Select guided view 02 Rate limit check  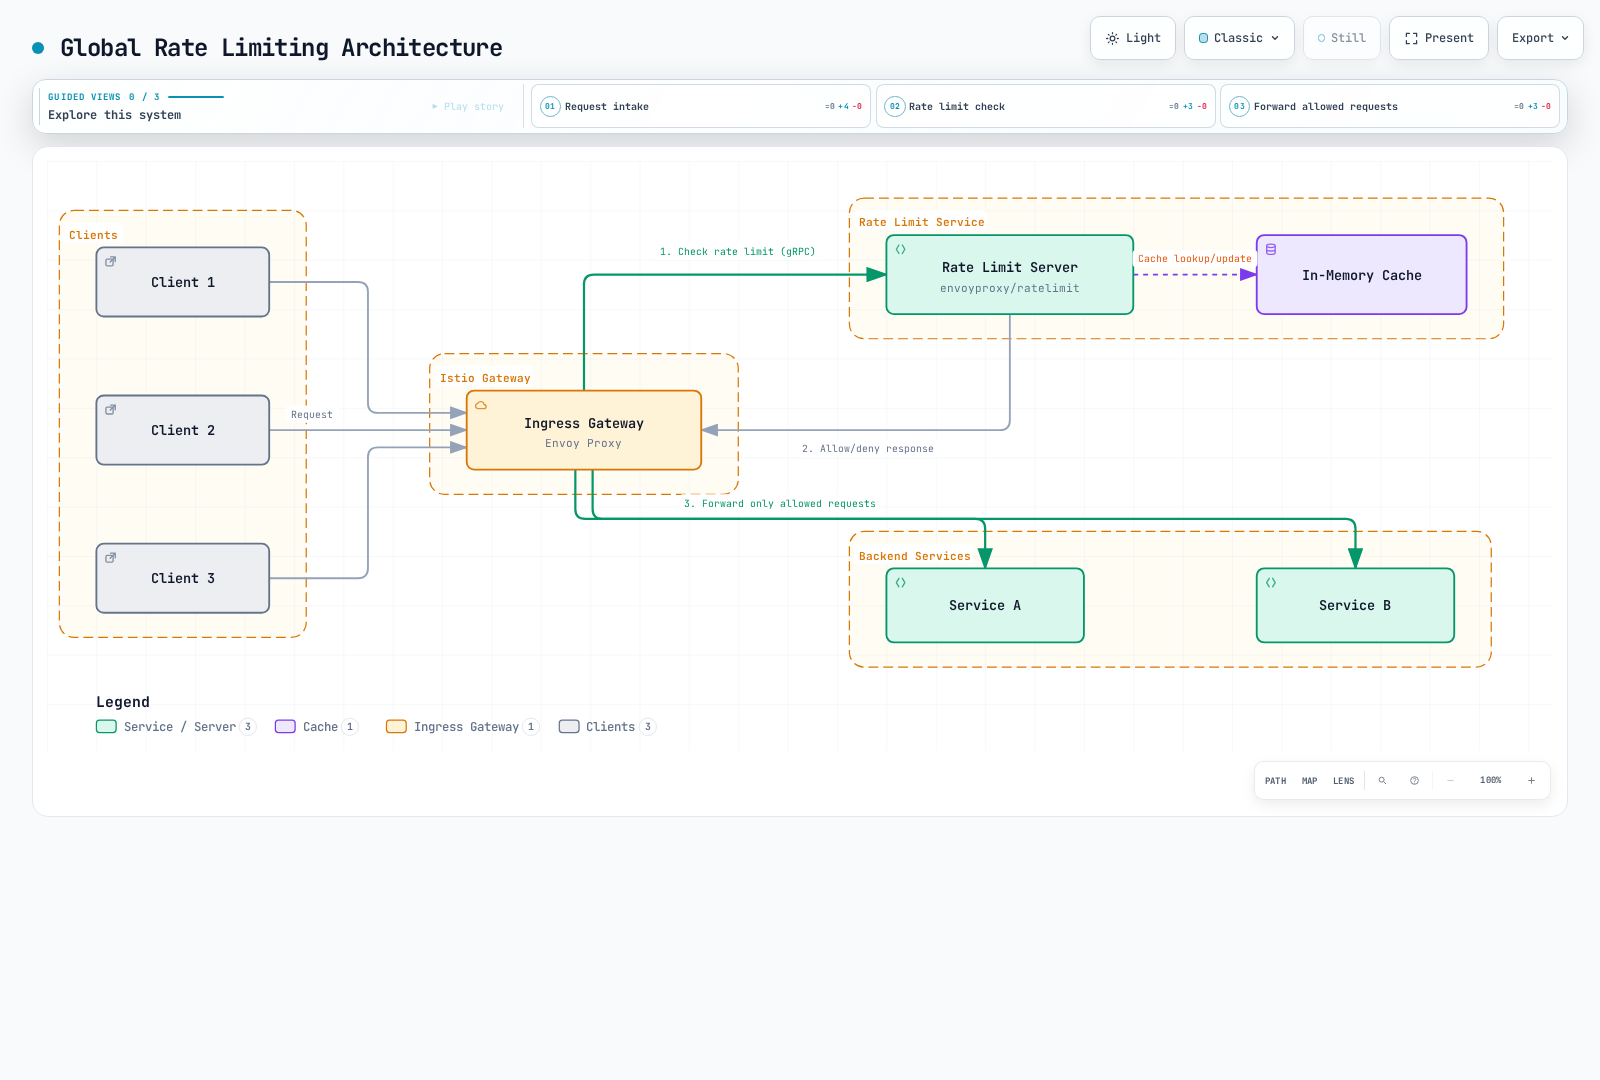(x=1046, y=106)
